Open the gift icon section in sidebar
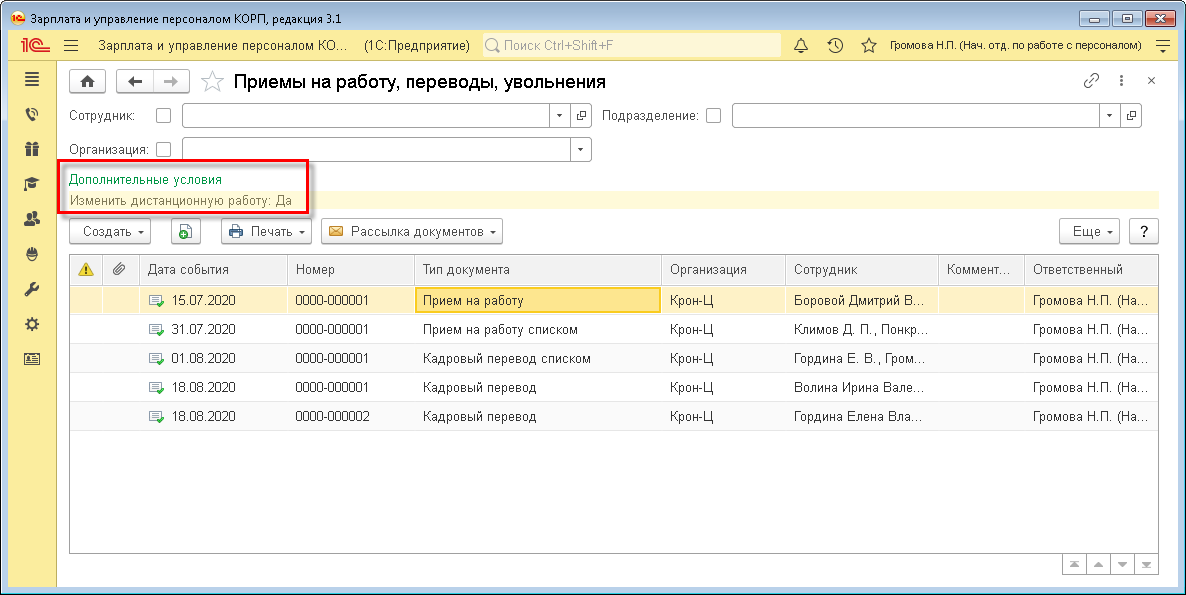 pyautogui.click(x=32, y=149)
